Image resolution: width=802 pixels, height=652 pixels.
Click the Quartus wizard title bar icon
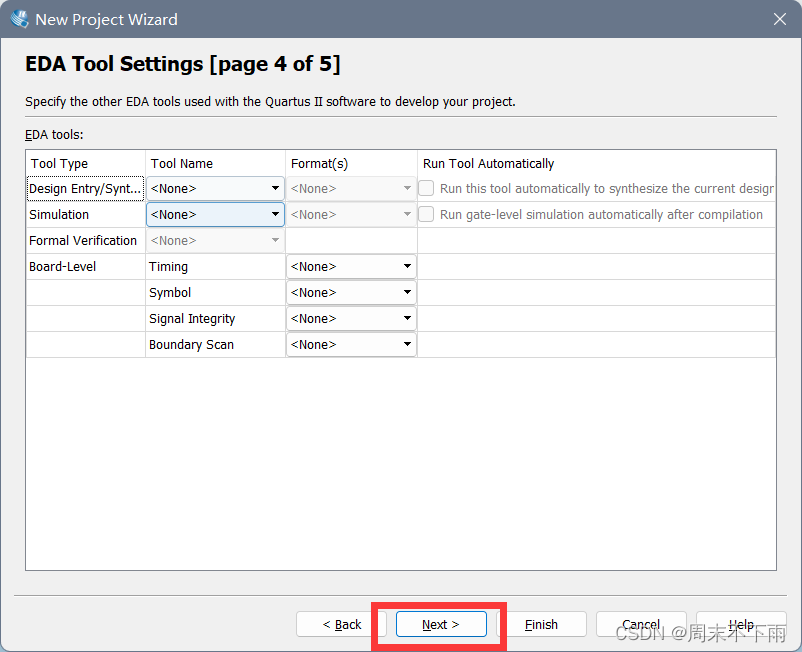[19, 19]
